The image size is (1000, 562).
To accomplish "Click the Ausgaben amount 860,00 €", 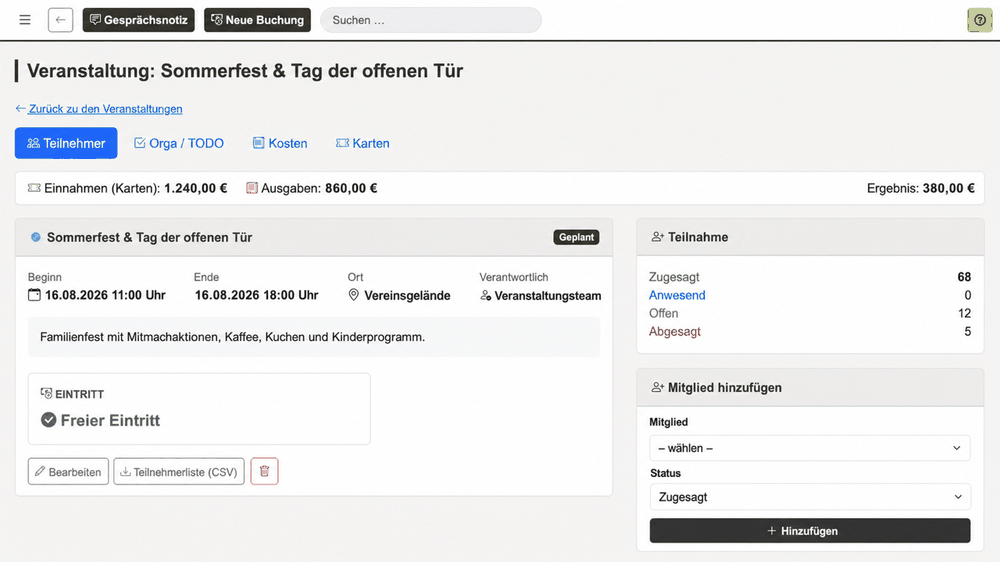I will click(x=351, y=188).
